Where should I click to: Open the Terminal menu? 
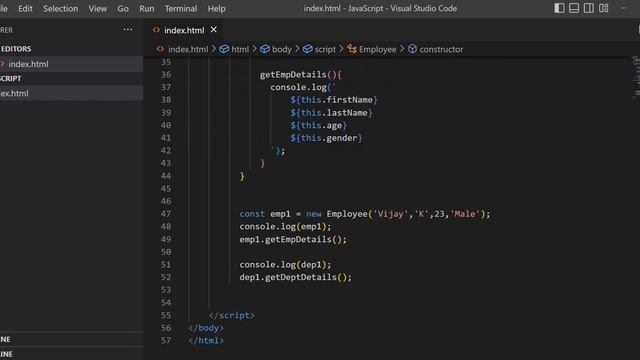[x=181, y=9]
